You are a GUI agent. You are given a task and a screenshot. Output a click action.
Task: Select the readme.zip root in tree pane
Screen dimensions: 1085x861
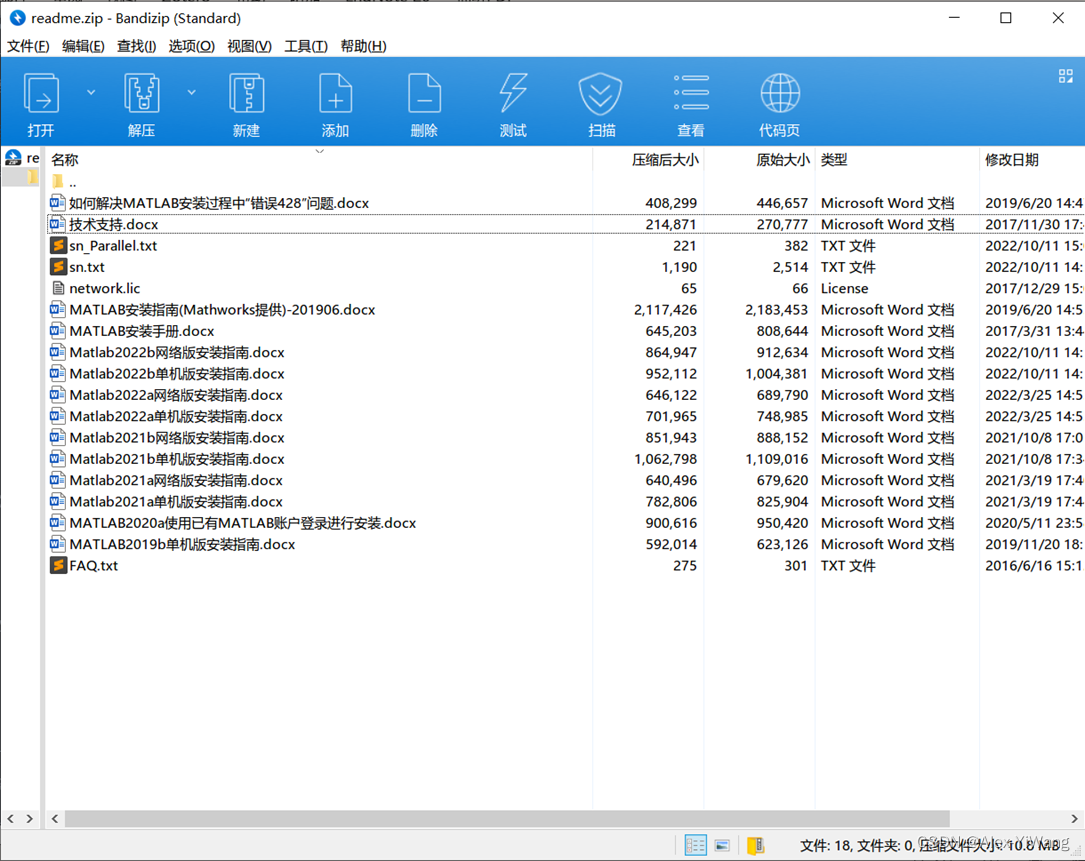tap(22, 158)
